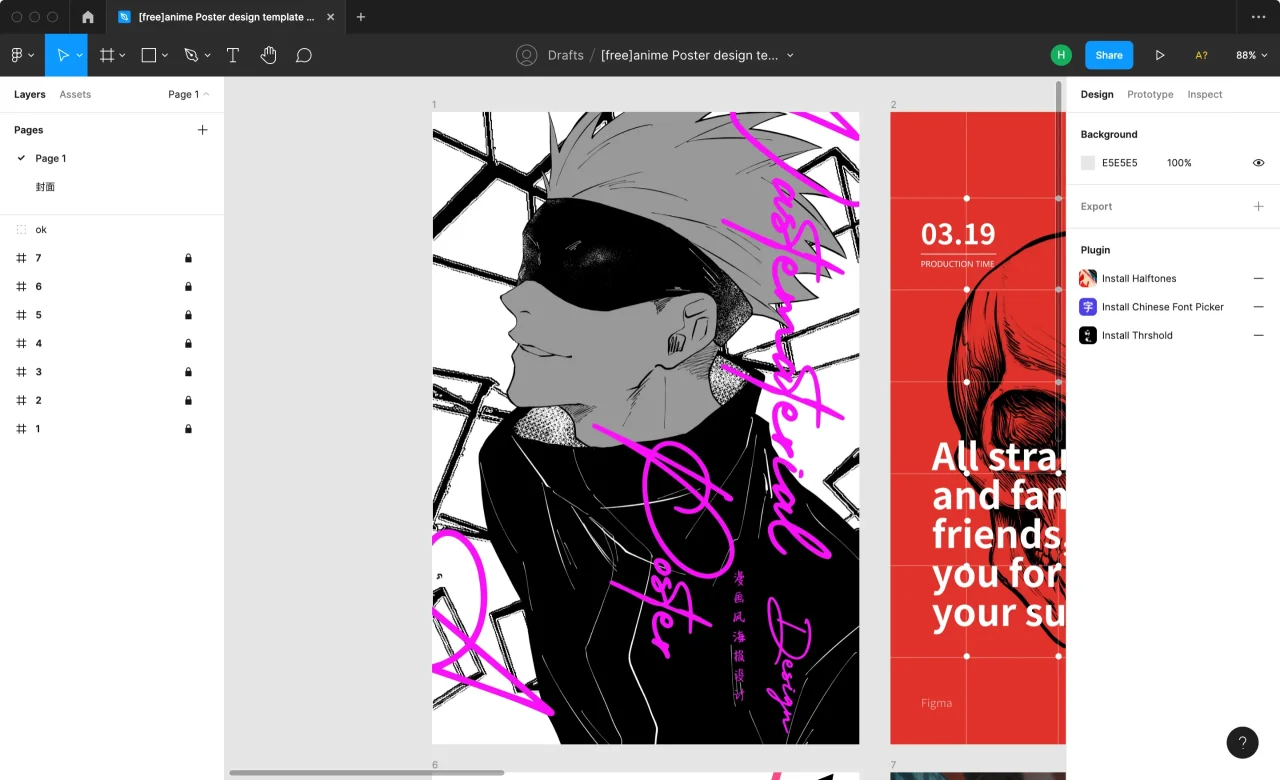The width and height of the screenshot is (1280, 780).
Task: Select the anime character poster frame 1
Action: (x=645, y=428)
